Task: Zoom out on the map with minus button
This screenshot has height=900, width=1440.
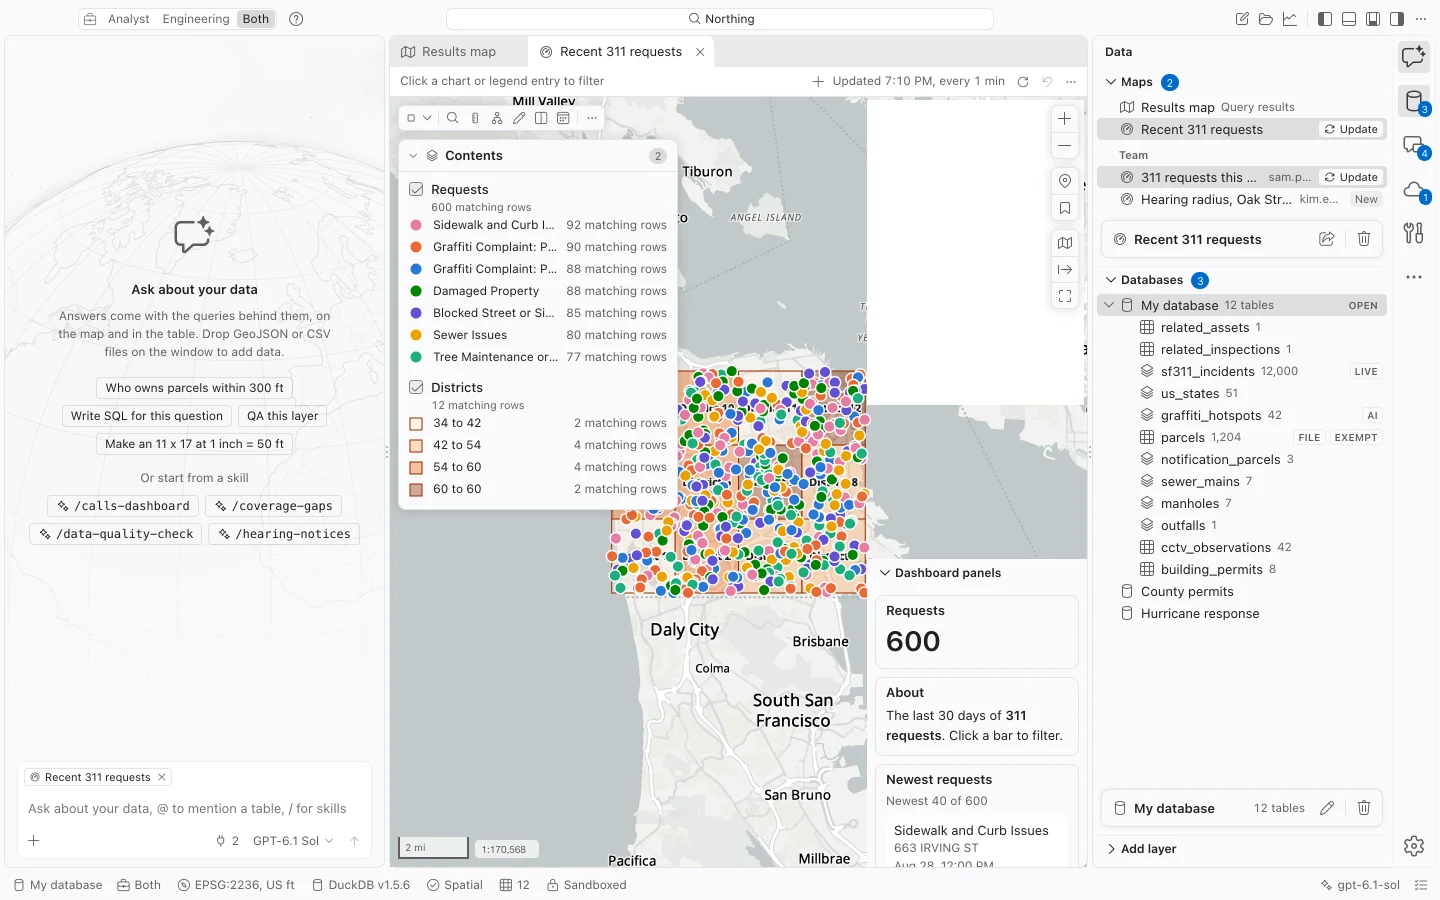Action: [x=1065, y=146]
